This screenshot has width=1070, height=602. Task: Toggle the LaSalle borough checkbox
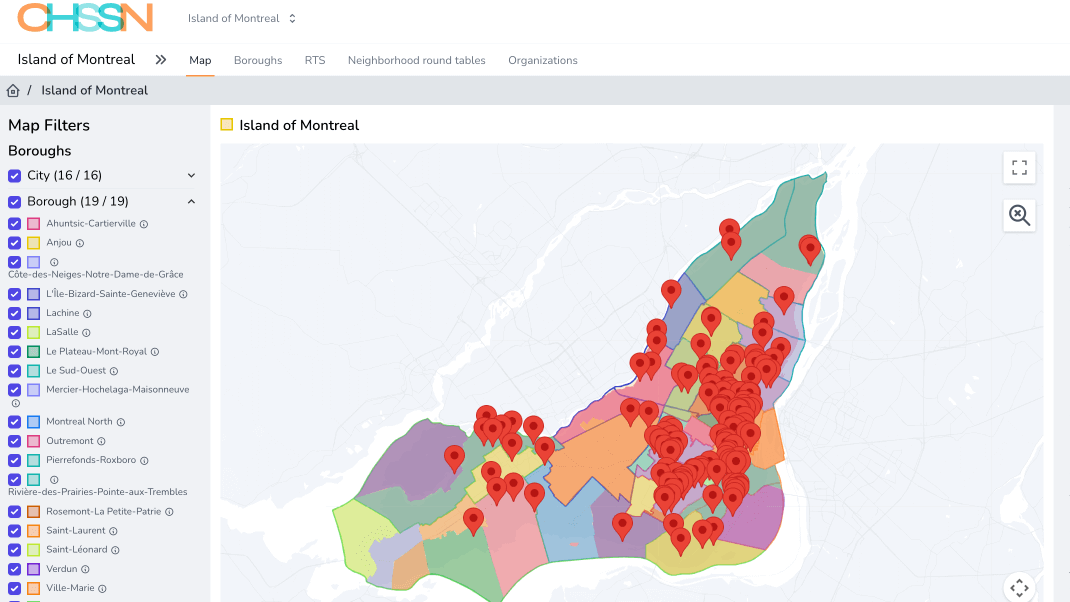tap(14, 332)
